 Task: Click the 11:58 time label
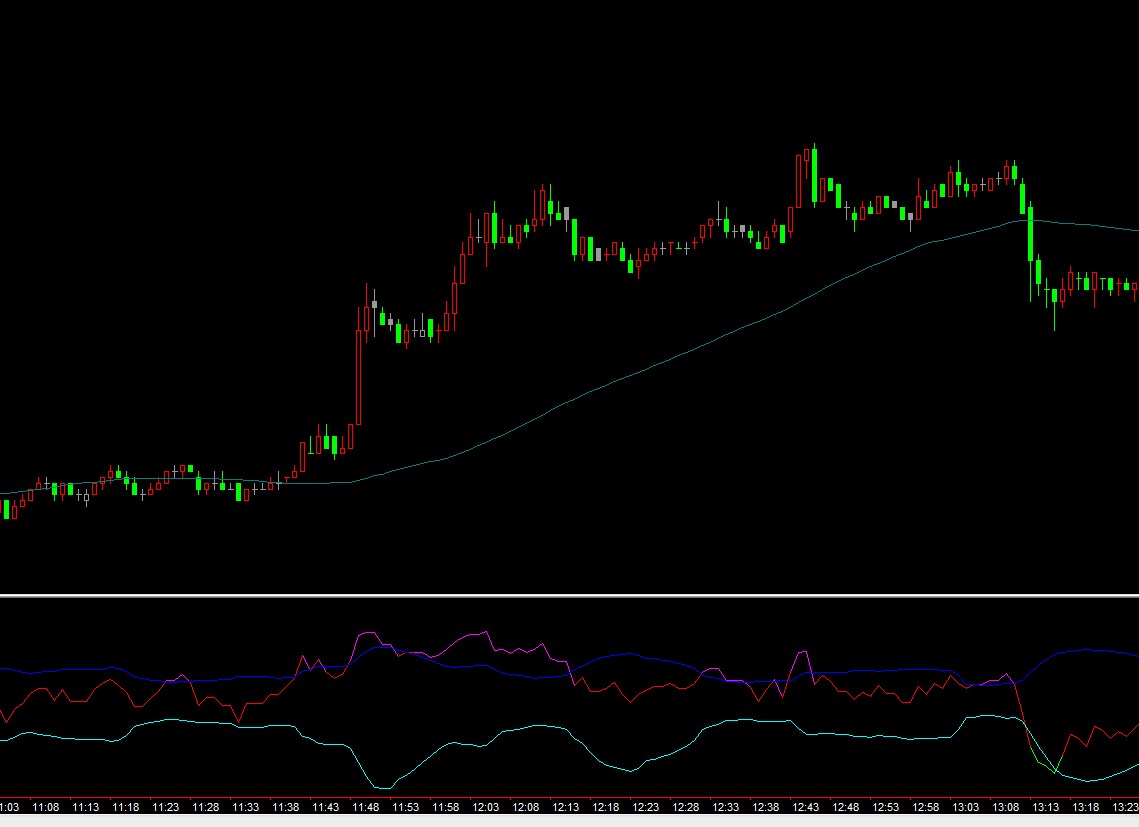445,807
